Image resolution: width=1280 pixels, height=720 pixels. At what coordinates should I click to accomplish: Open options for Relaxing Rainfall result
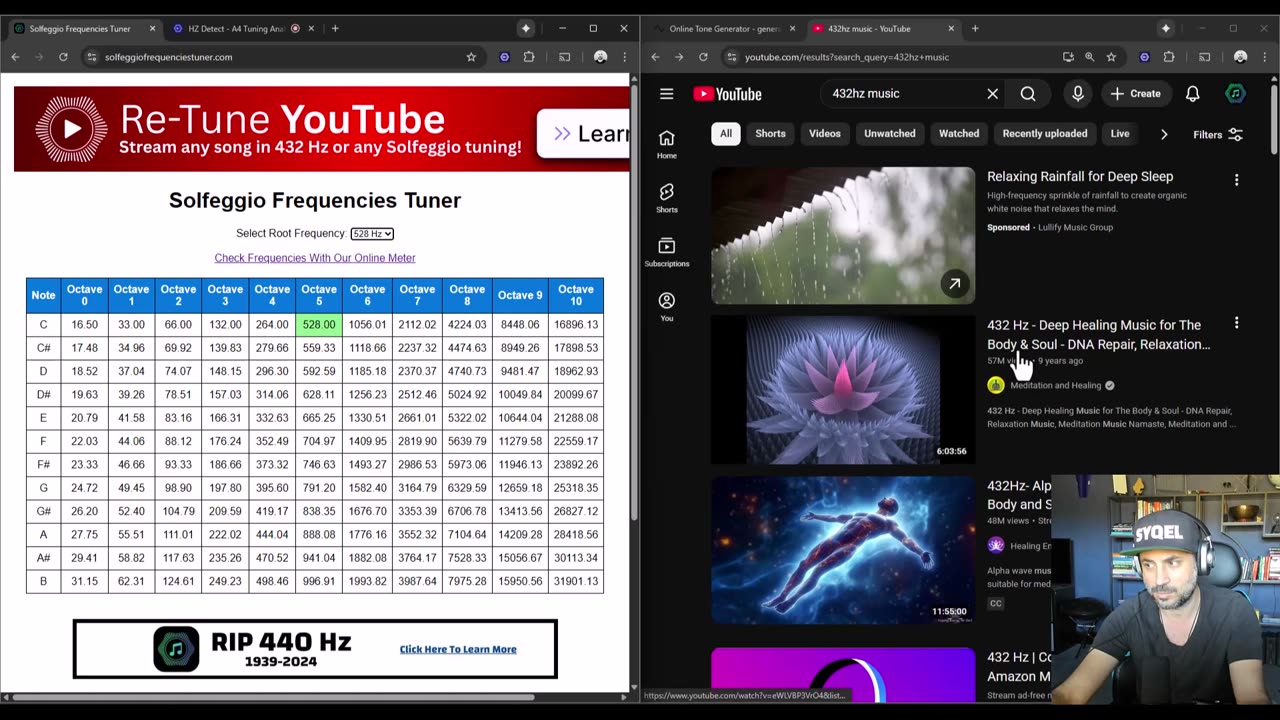(x=1236, y=180)
